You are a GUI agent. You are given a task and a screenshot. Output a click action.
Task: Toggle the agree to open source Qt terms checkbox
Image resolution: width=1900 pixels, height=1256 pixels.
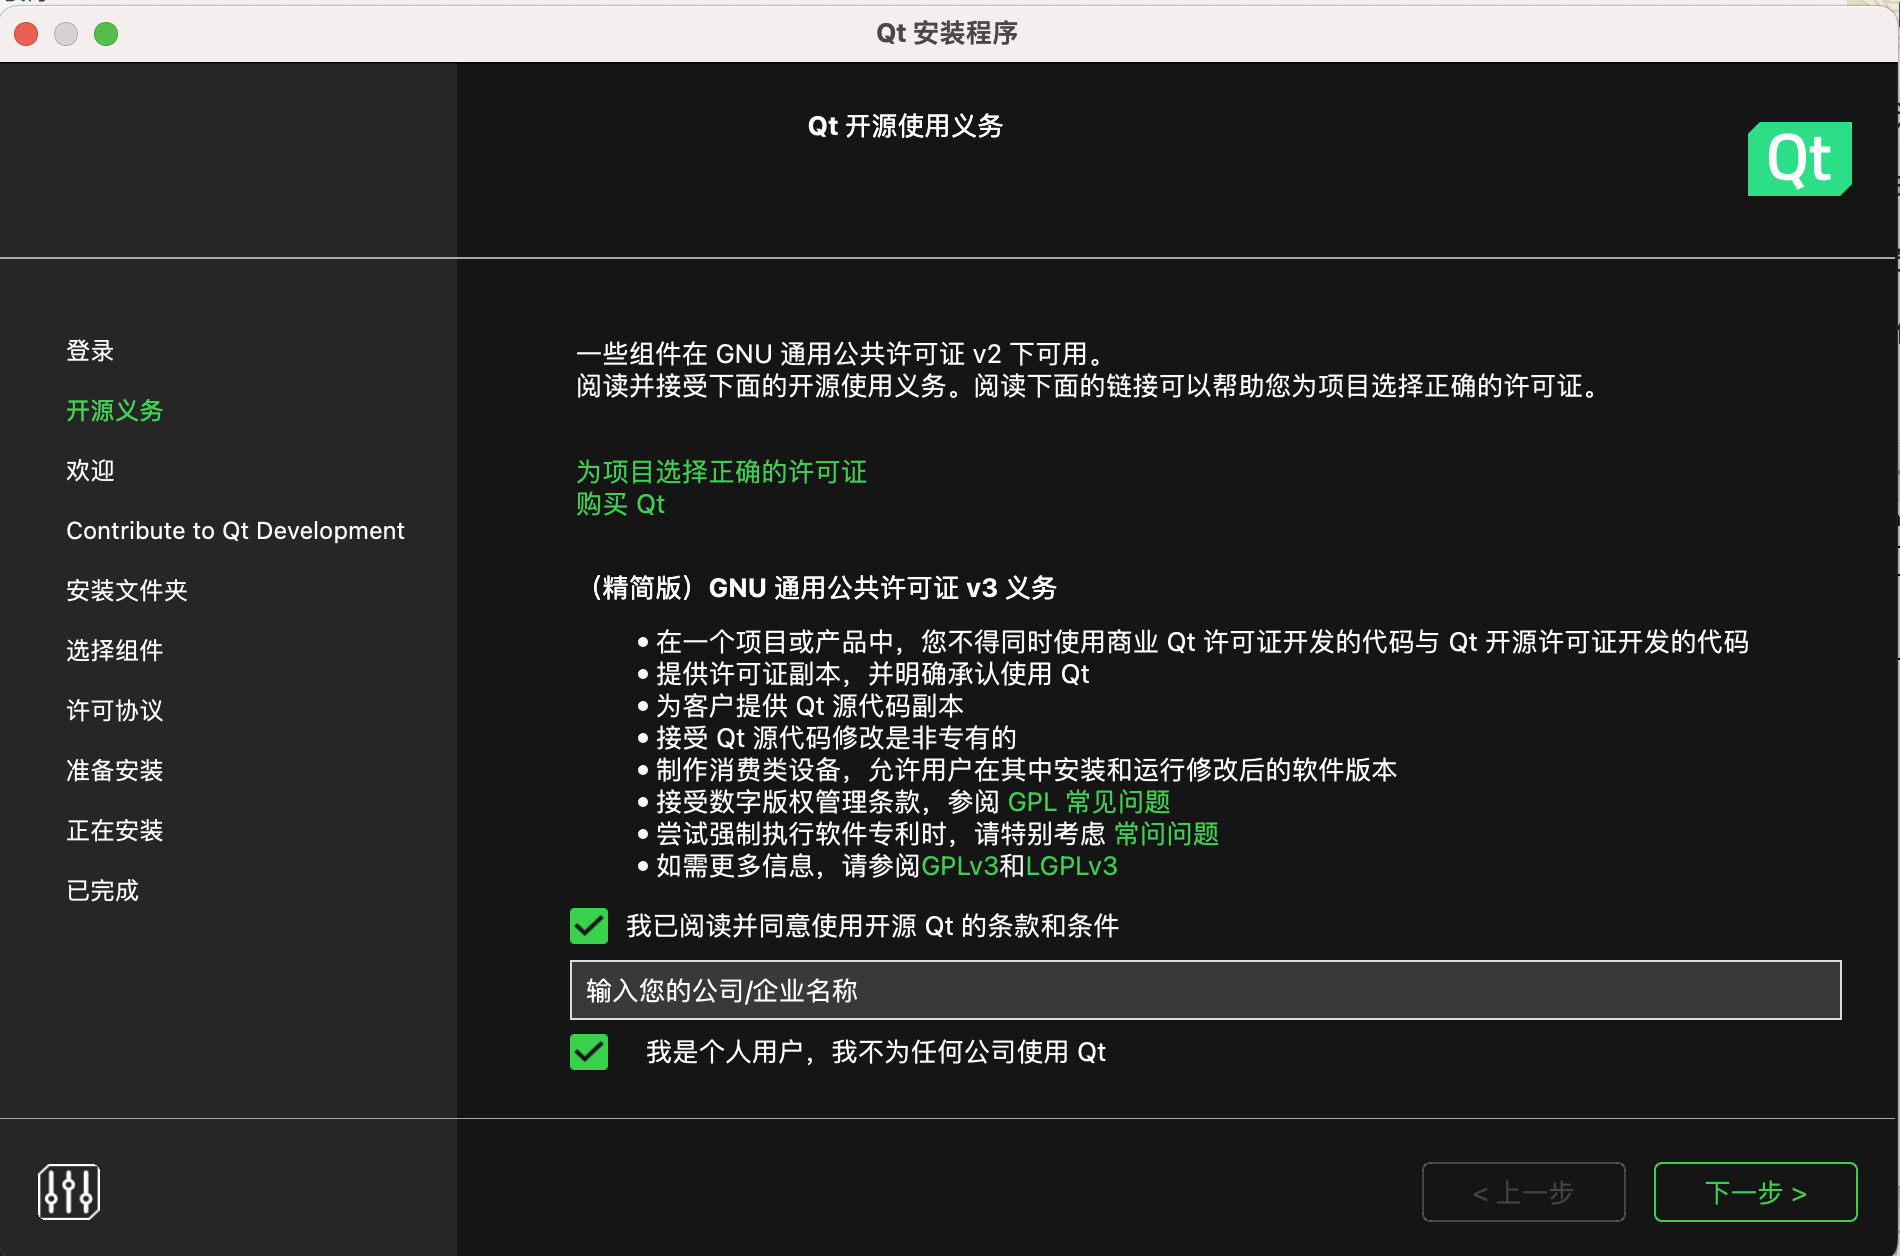pyautogui.click(x=589, y=926)
